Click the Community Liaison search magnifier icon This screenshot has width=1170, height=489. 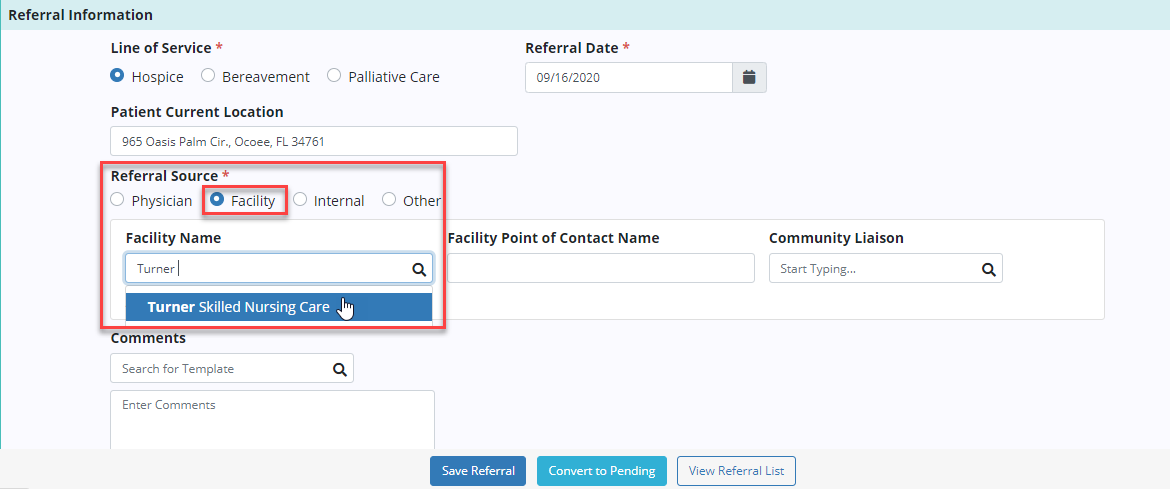988,269
